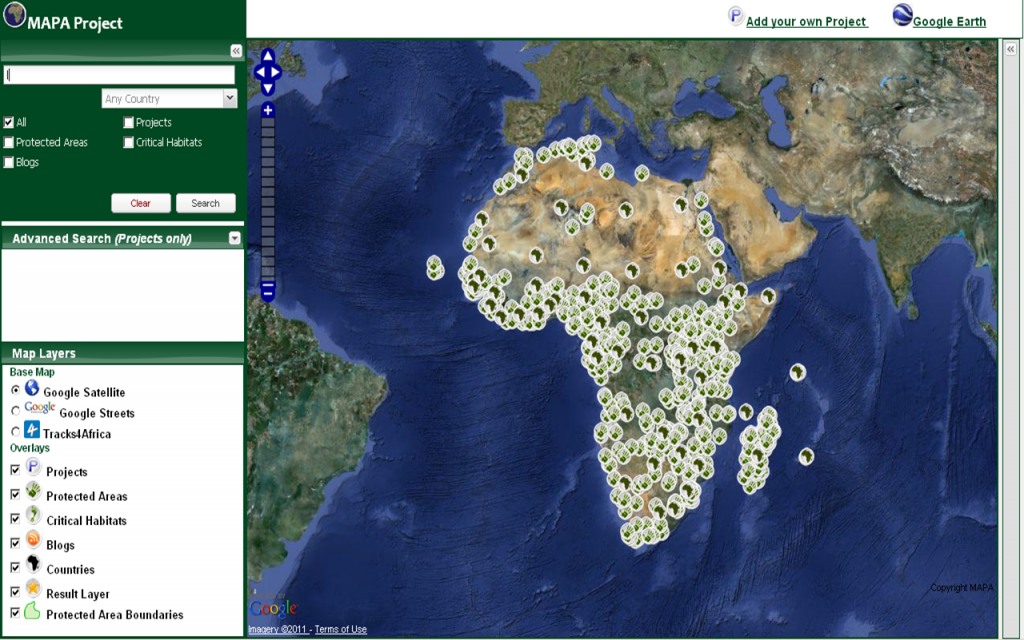This screenshot has width=1024, height=640.
Task: Click the Imagery ©2011 link
Action: 278,630
